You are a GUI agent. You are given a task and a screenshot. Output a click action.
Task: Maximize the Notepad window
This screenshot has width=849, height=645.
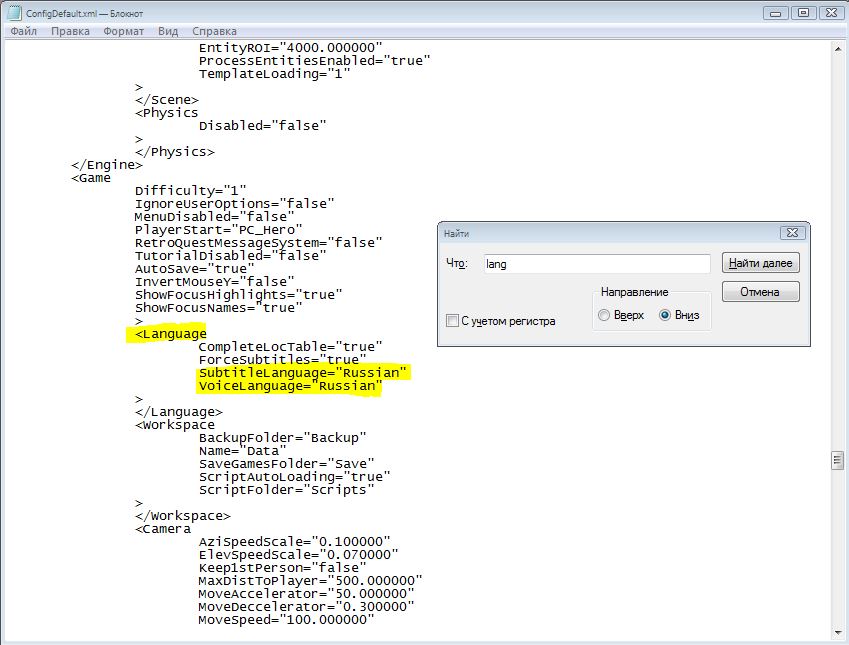(x=802, y=13)
